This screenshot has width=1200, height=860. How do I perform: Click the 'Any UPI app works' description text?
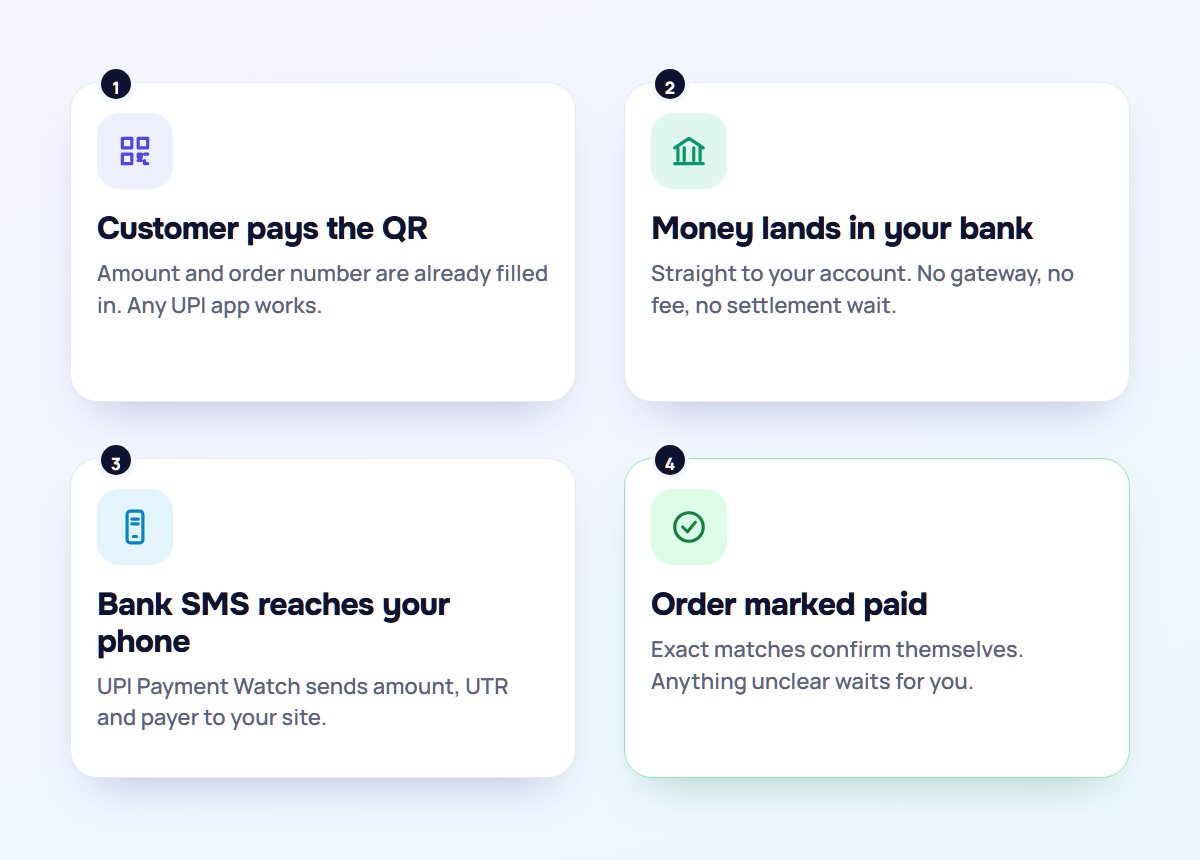224,306
